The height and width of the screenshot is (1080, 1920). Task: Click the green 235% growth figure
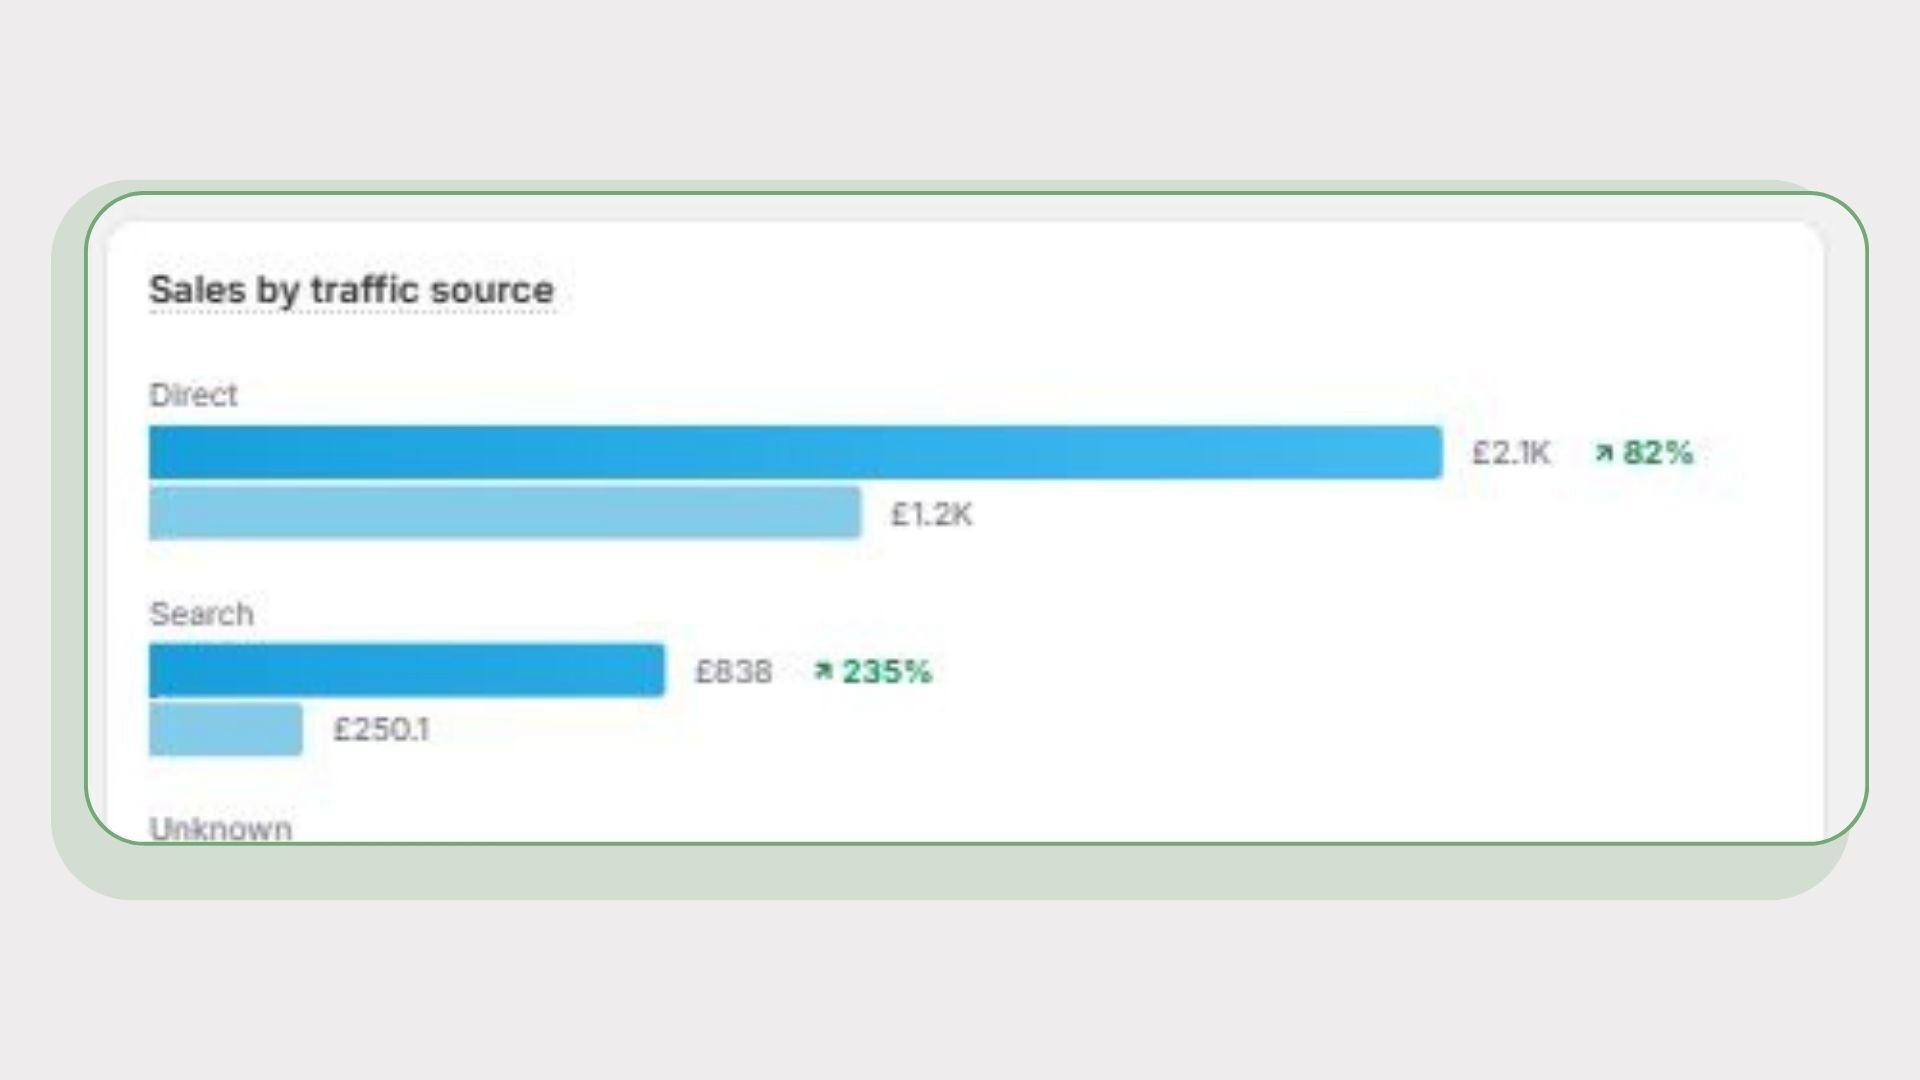click(x=886, y=671)
